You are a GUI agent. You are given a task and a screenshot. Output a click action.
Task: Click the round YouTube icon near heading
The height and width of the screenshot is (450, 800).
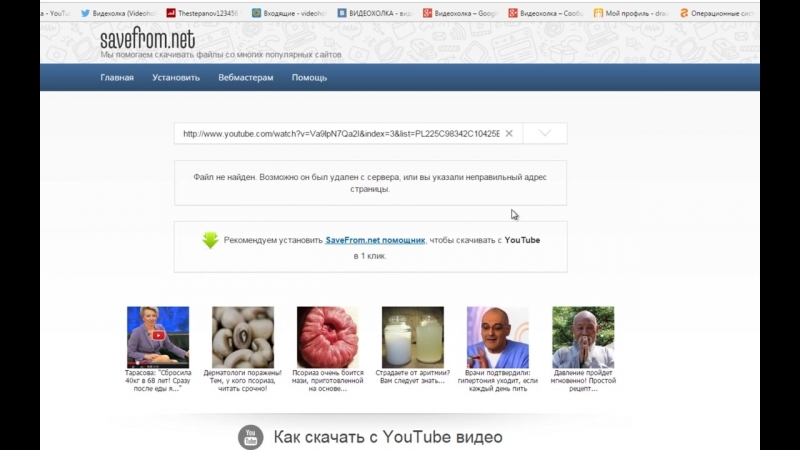(x=251, y=437)
